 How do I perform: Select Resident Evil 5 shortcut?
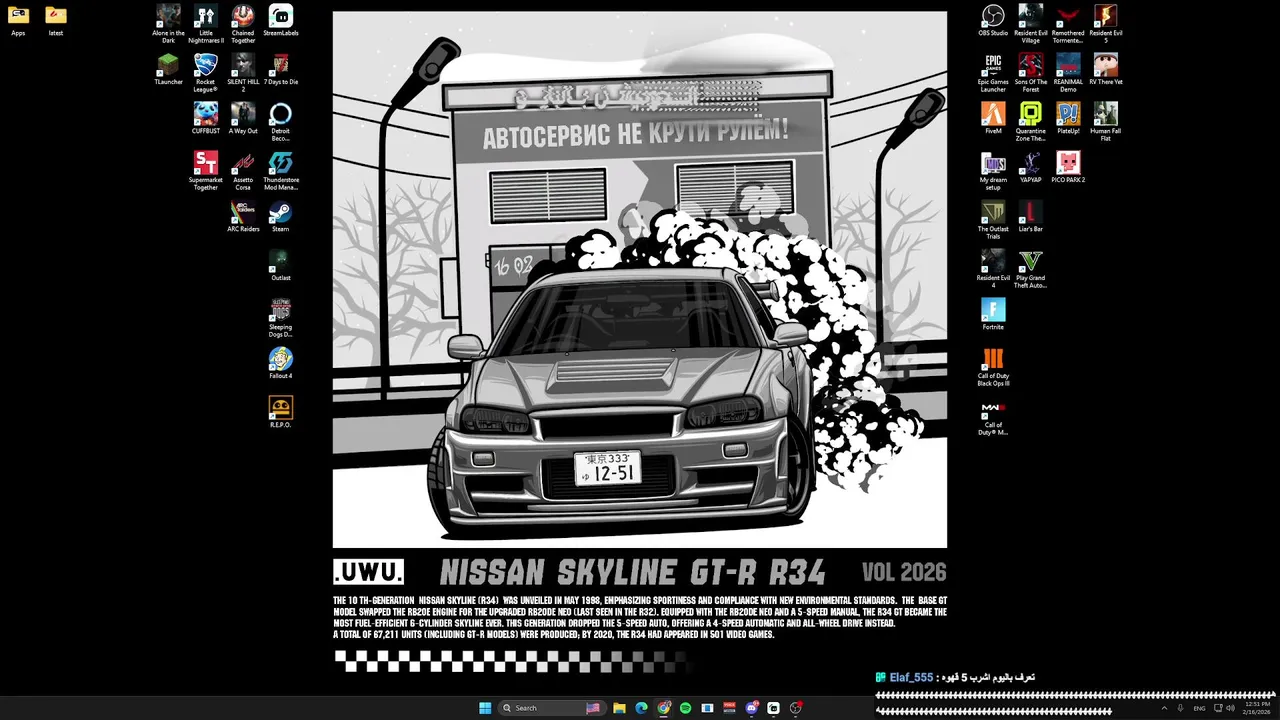click(1106, 23)
